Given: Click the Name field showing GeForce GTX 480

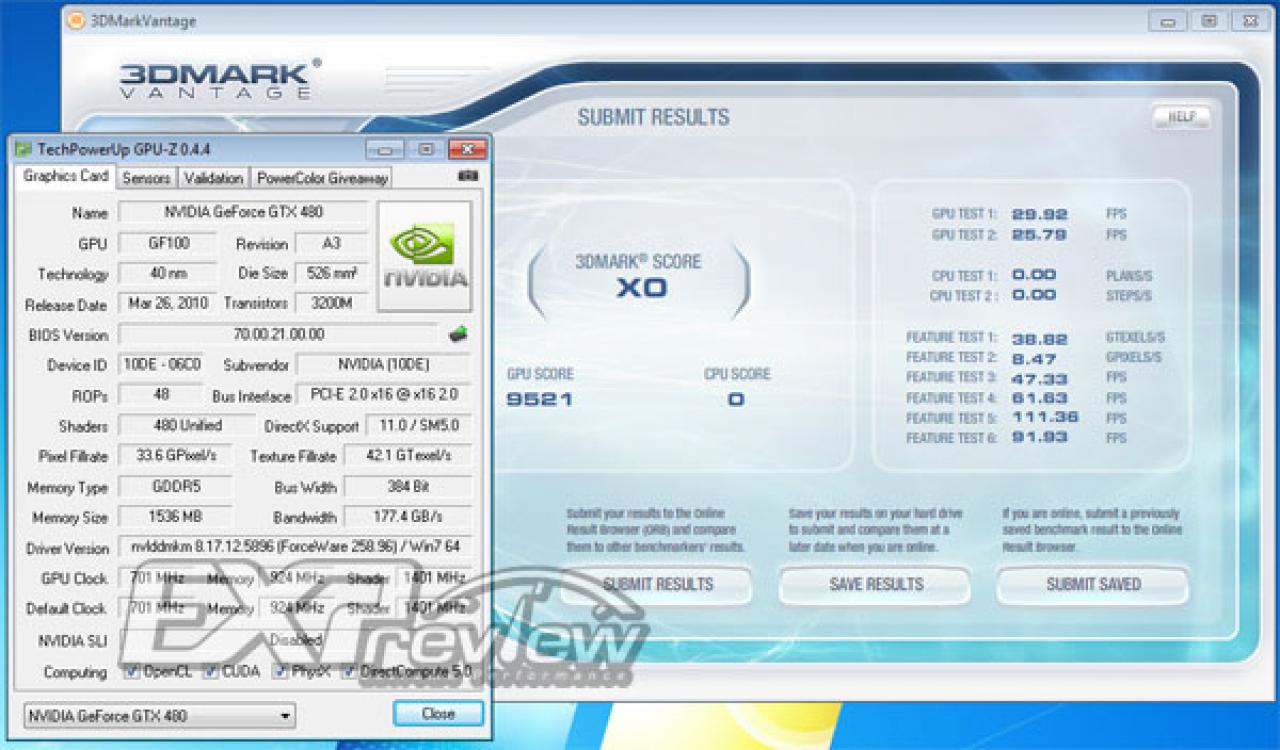Looking at the screenshot, I should 243,212.
